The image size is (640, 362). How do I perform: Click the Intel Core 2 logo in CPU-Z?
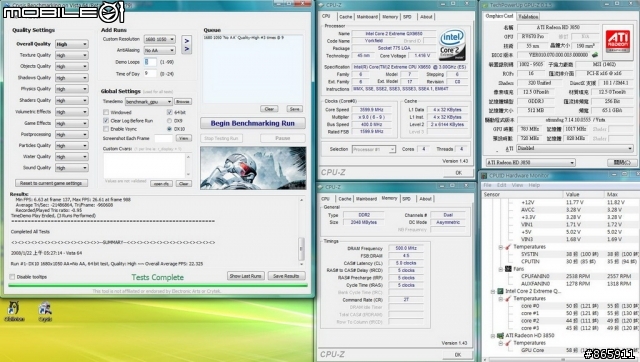(x=452, y=44)
